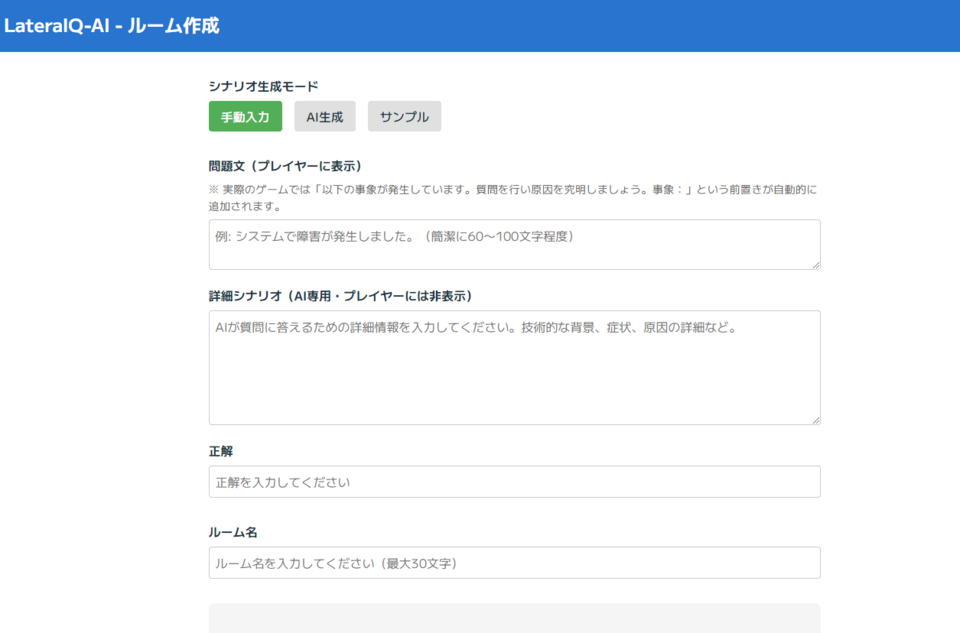Click the LateralQ-AI - ルーム作成 header title

click(111, 26)
